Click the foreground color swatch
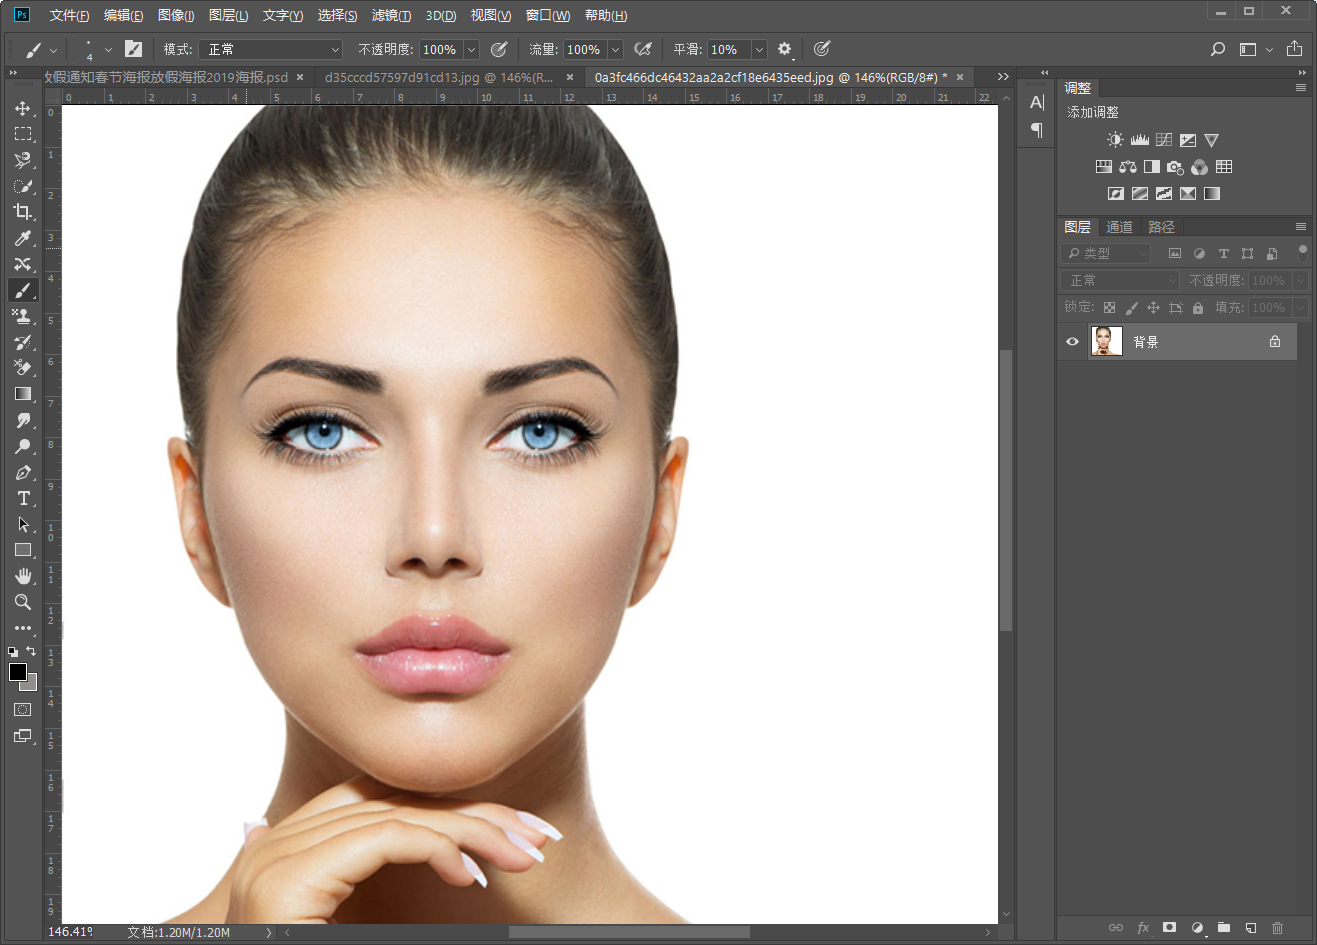Image resolution: width=1317 pixels, height=945 pixels. tap(18, 672)
